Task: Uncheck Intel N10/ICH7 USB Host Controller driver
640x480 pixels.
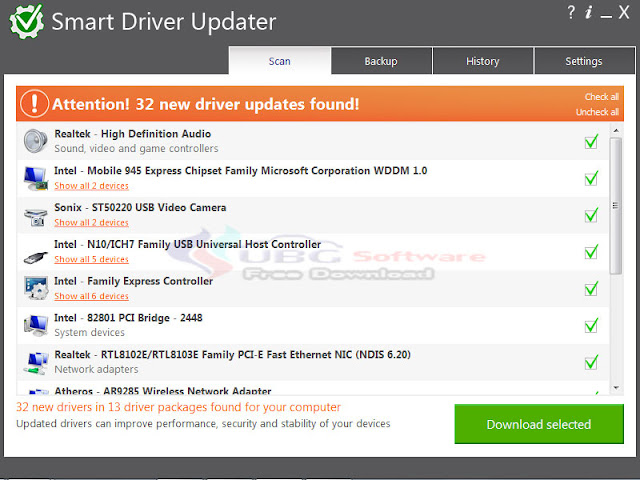Action: tap(591, 251)
